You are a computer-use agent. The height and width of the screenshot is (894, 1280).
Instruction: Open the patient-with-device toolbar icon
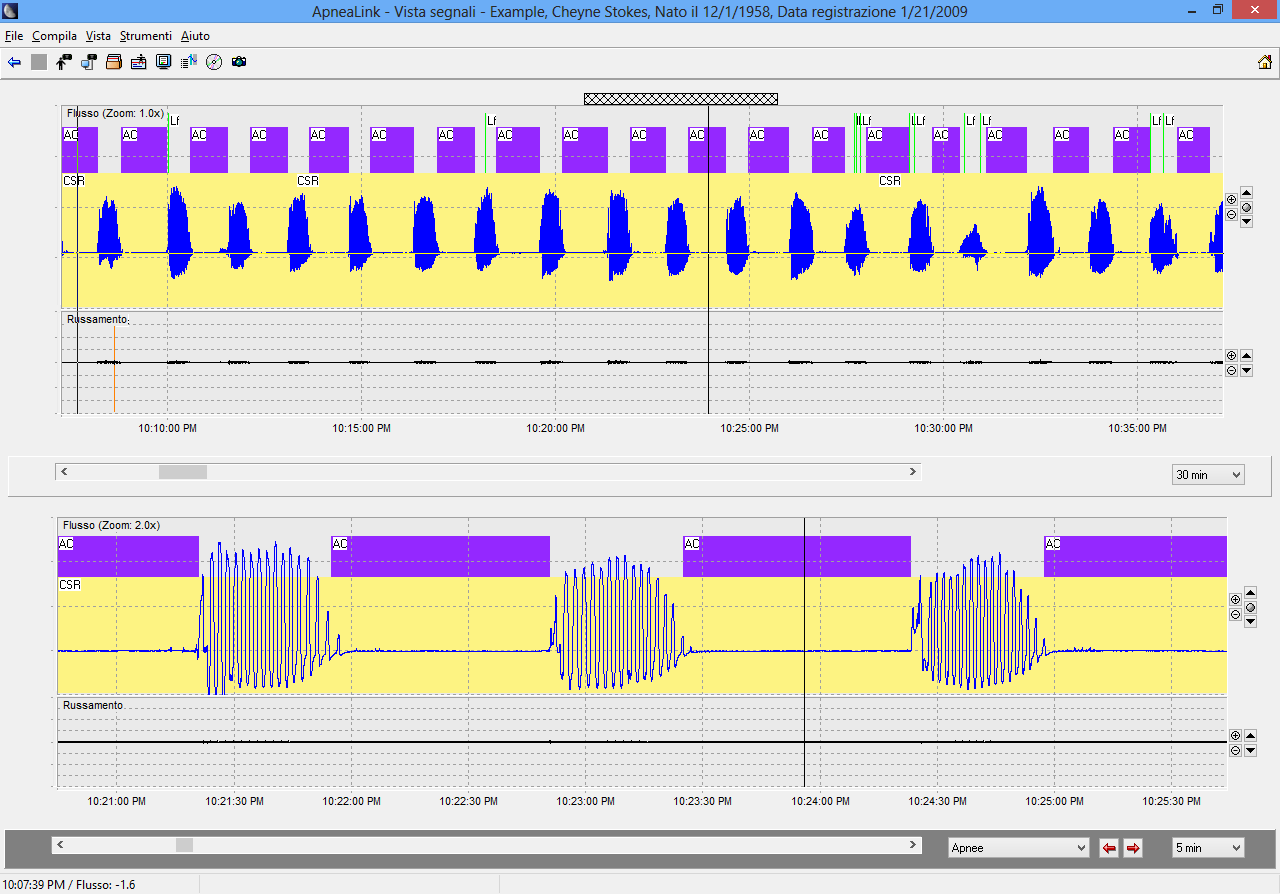(64, 62)
